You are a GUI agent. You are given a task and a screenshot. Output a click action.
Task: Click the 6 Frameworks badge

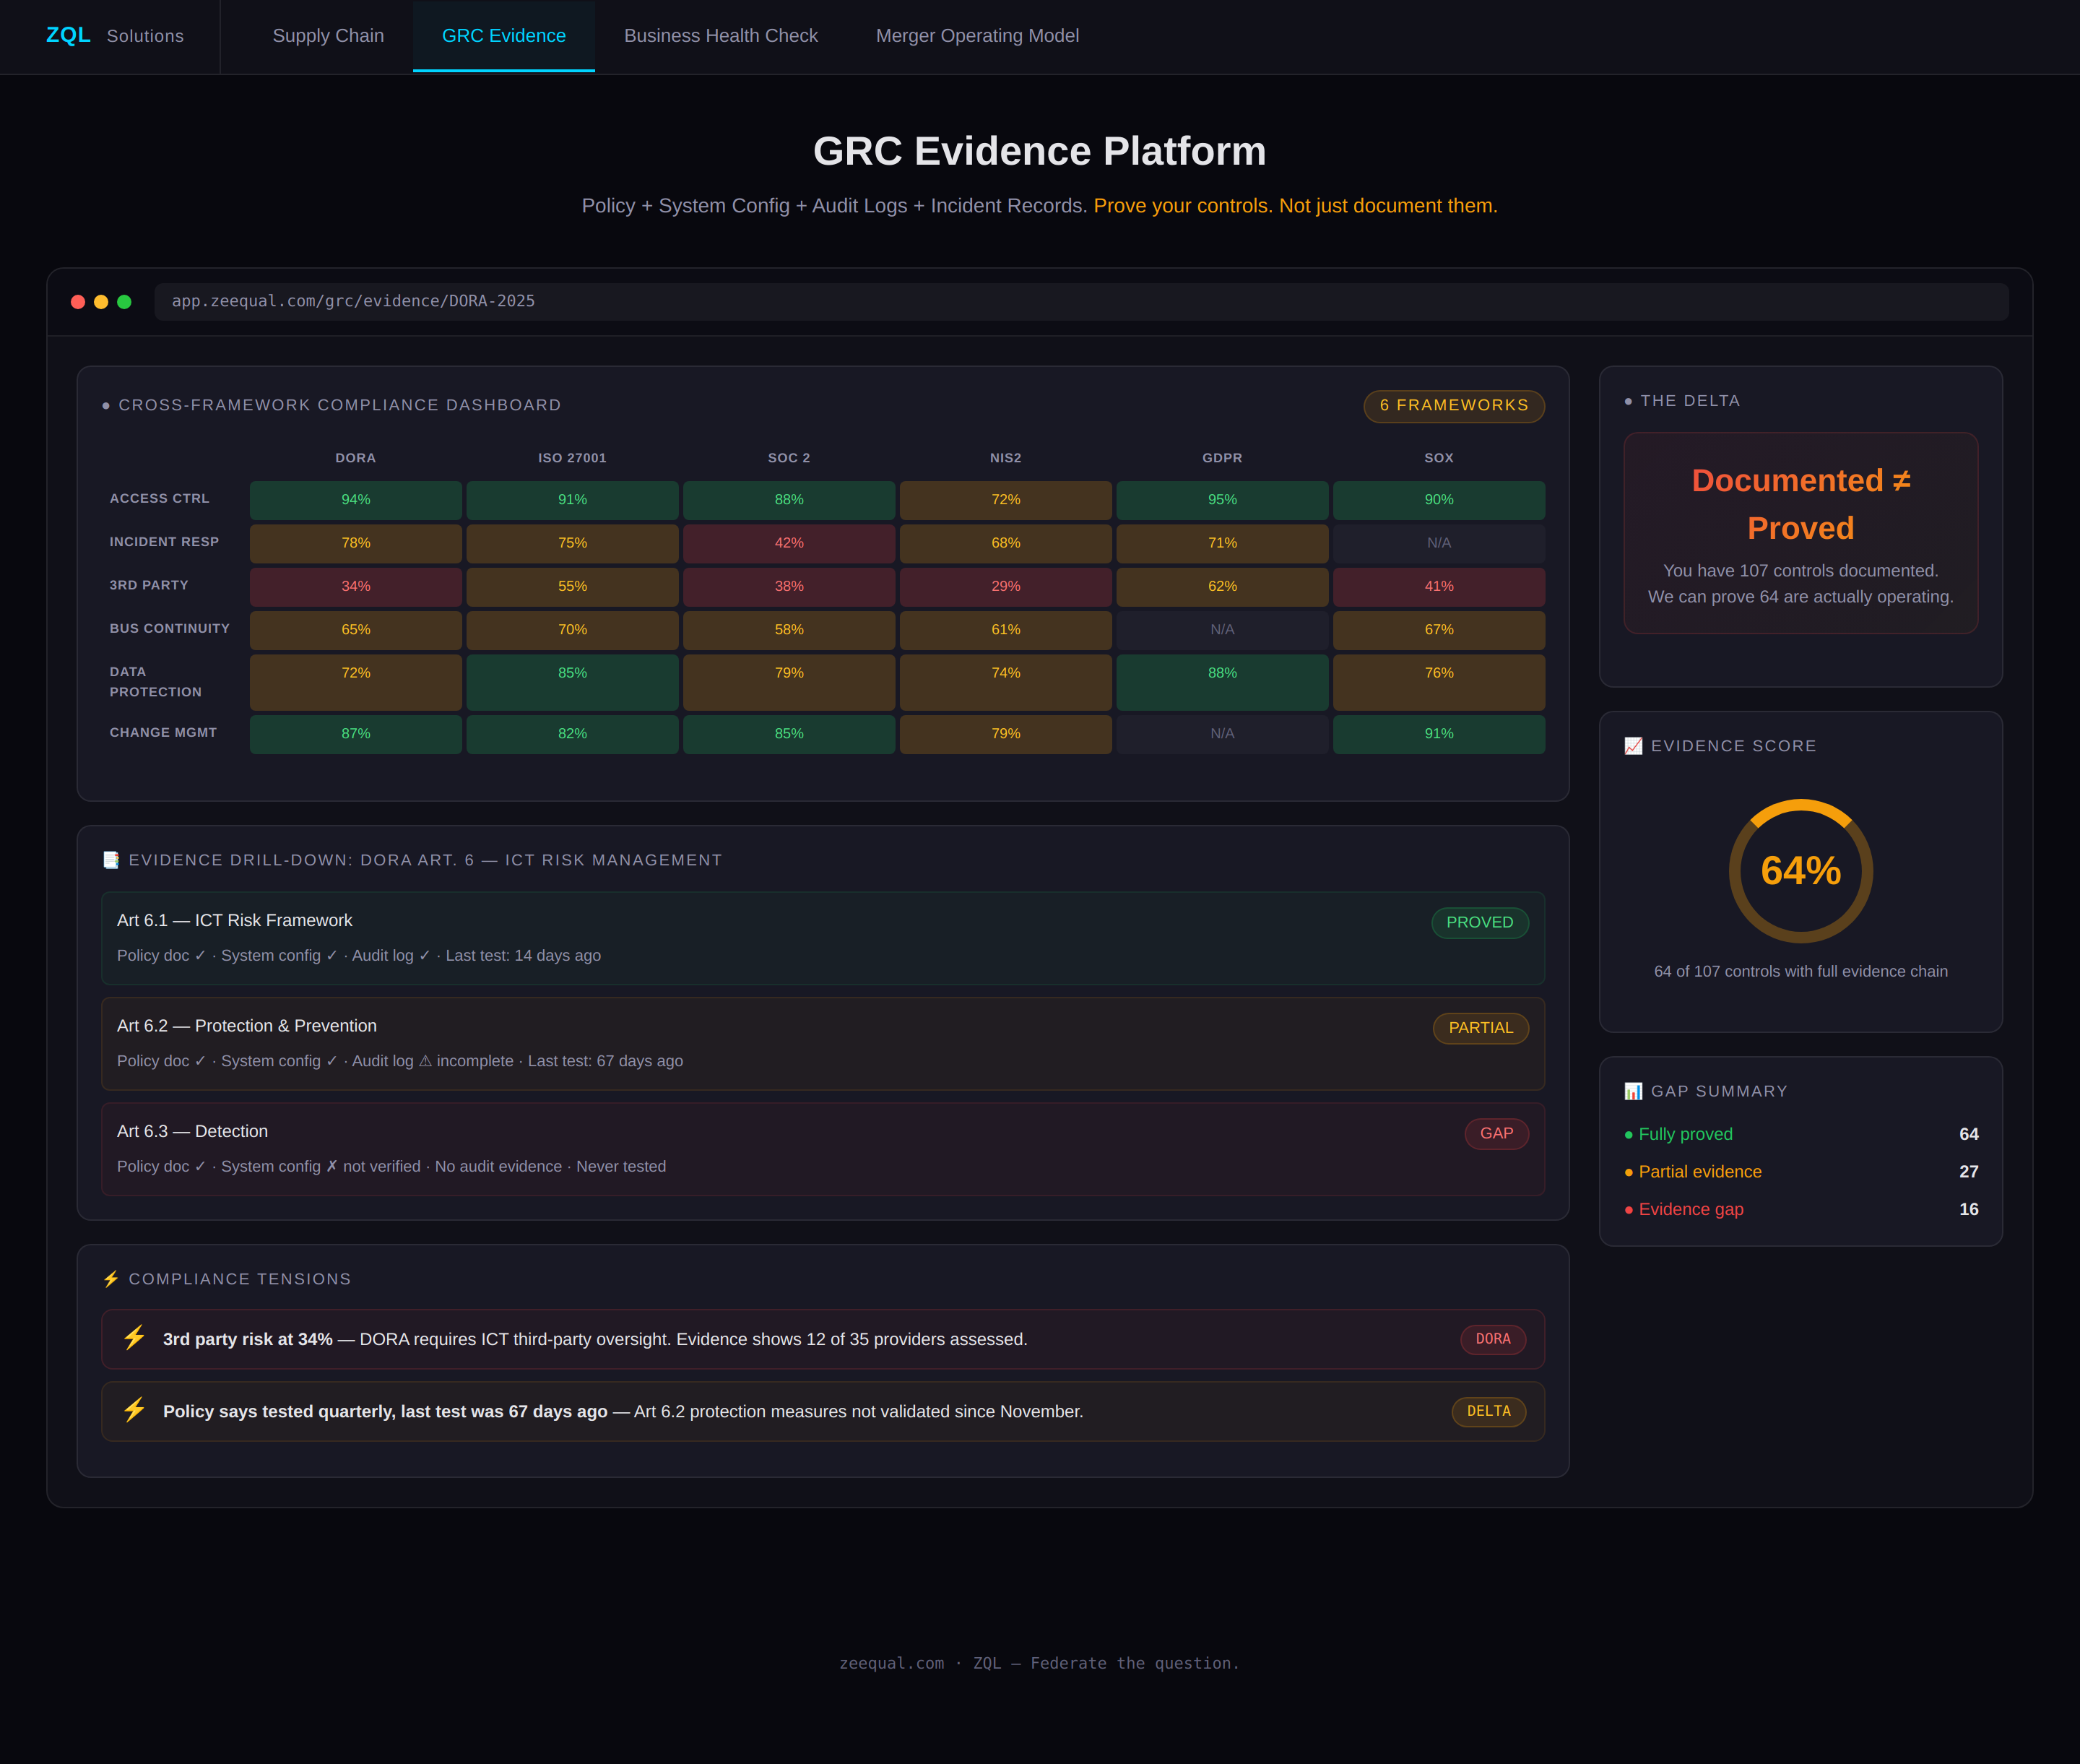pyautogui.click(x=1453, y=406)
